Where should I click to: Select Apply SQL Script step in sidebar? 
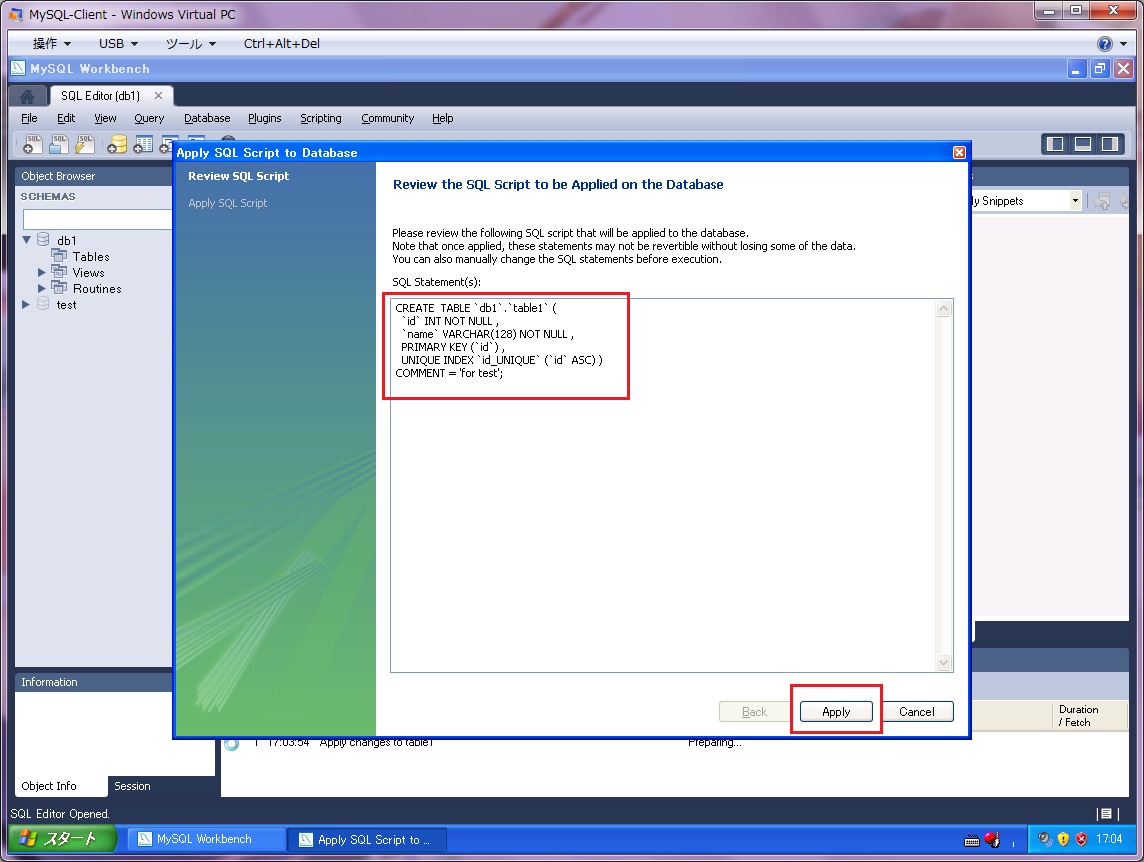[228, 203]
